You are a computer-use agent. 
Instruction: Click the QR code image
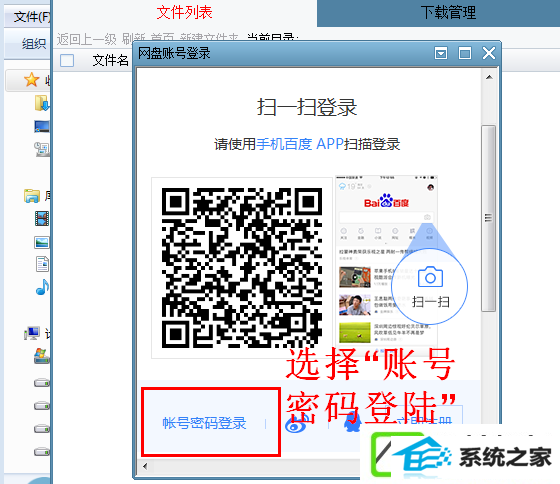pos(242,268)
